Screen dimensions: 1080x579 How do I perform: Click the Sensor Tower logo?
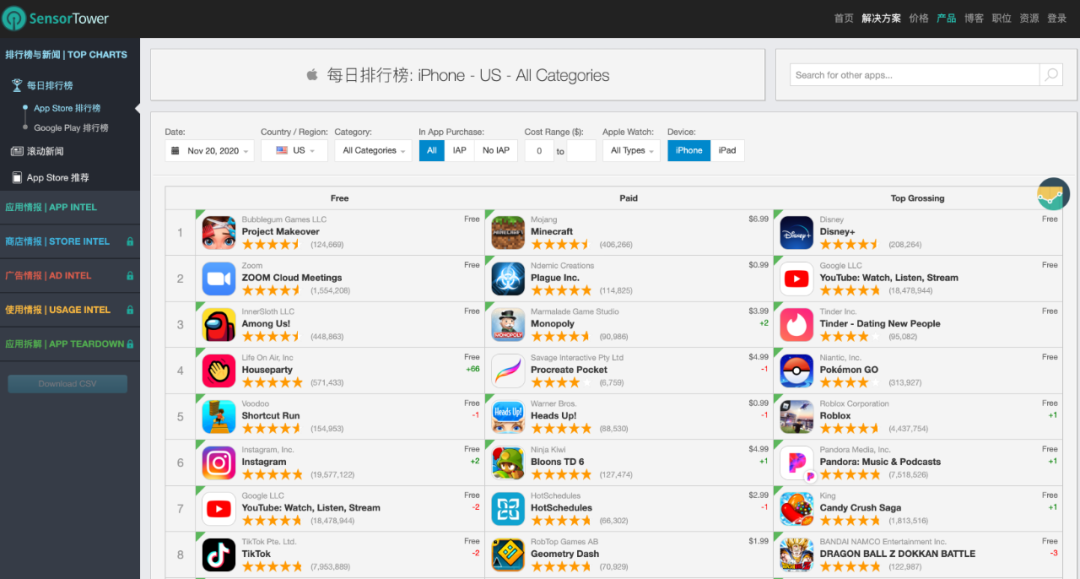click(x=55, y=19)
